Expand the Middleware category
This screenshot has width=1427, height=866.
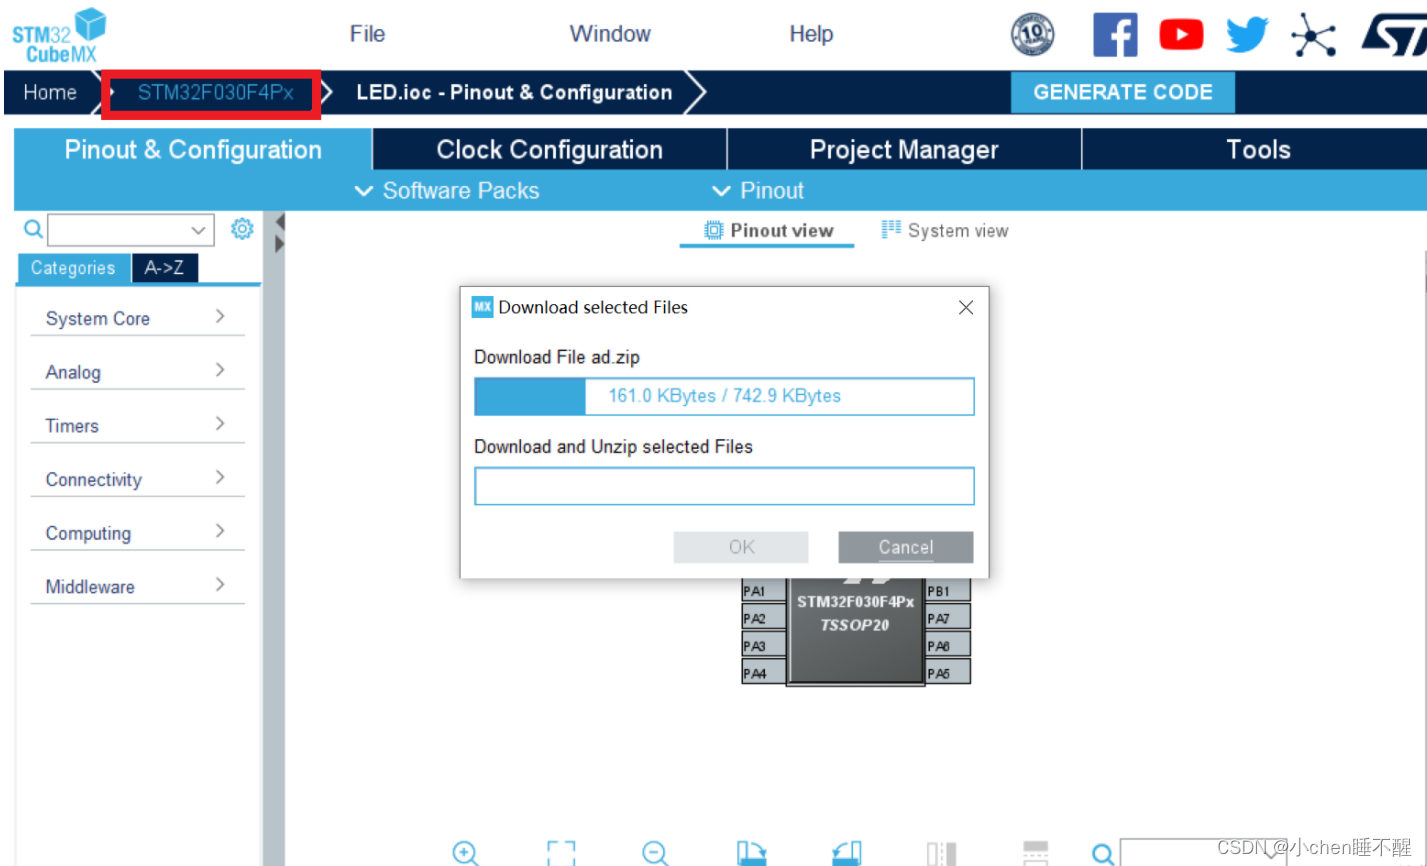coord(137,586)
